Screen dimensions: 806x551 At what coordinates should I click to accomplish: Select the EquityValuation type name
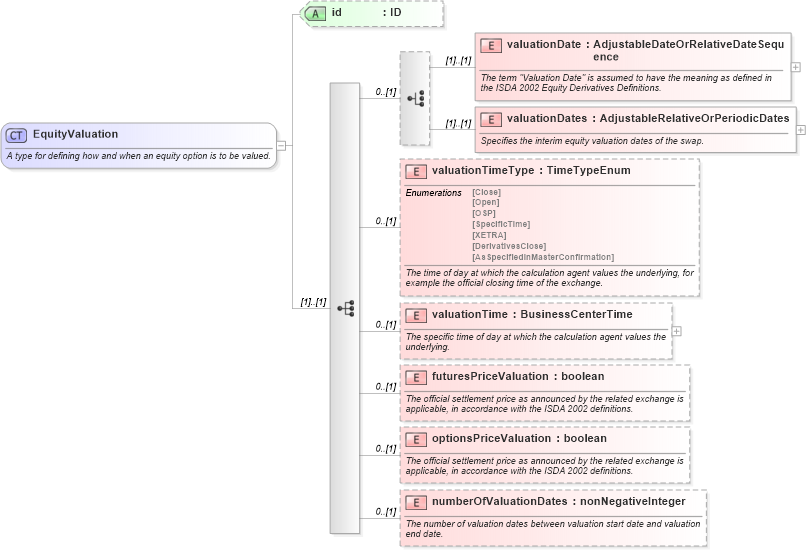pos(76,134)
